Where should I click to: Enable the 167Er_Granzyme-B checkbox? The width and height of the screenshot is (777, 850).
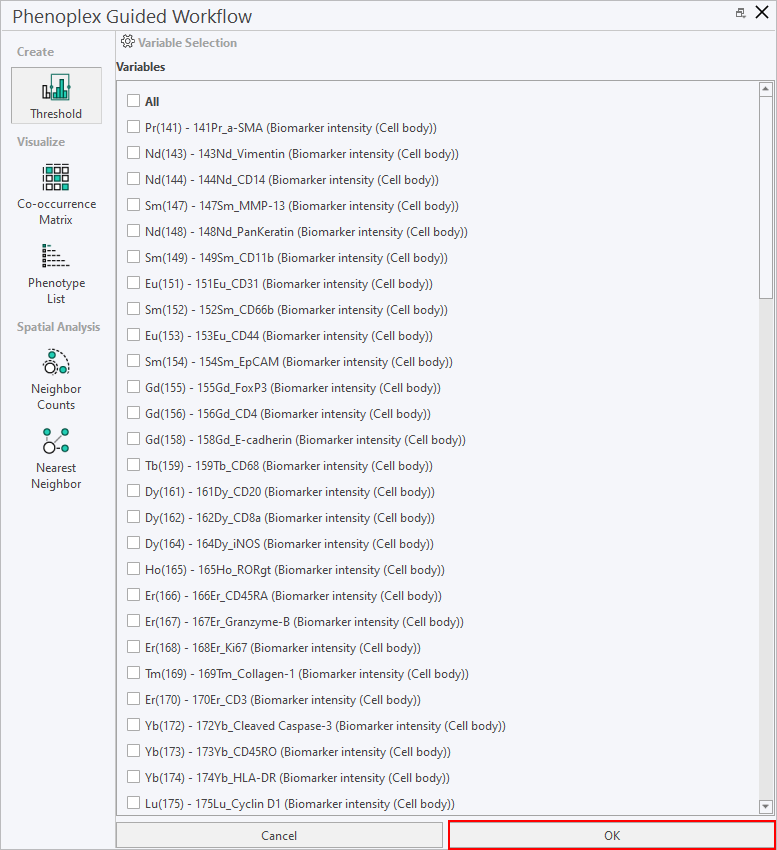point(133,621)
